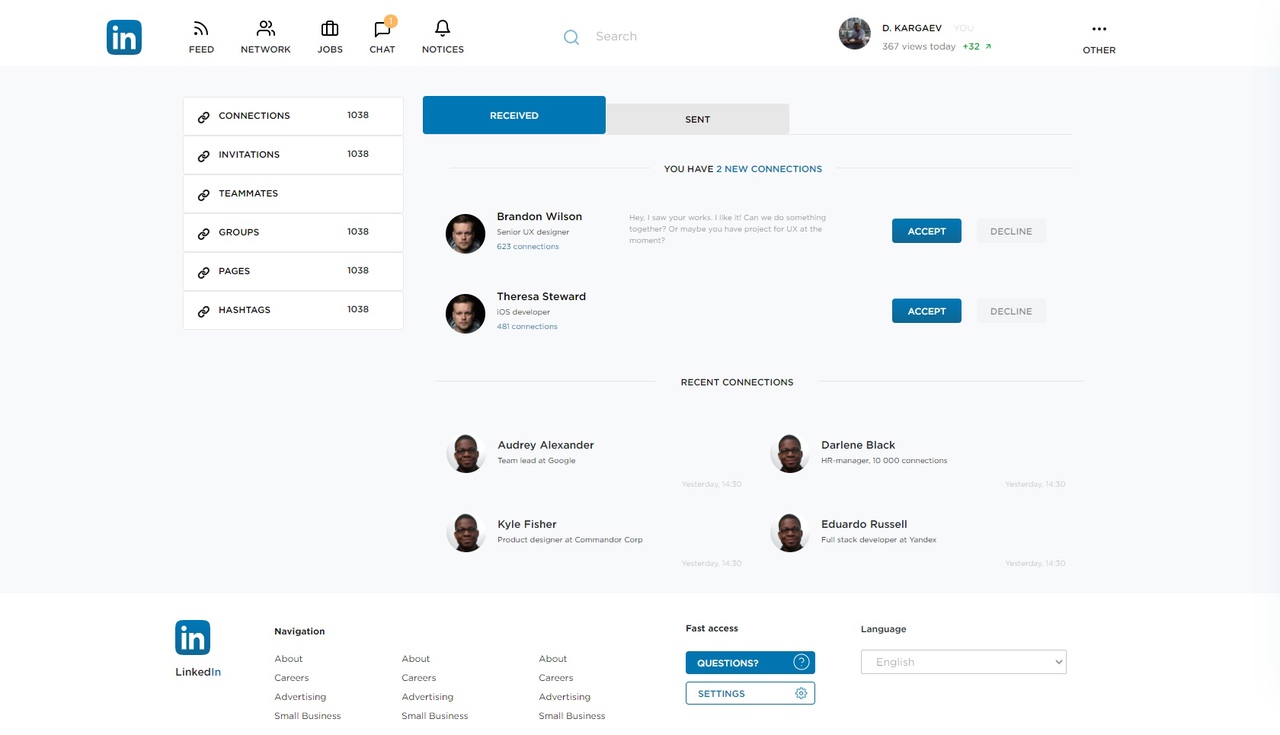
Task: Click the link icon beside Invitations
Action: pyautogui.click(x=203, y=156)
